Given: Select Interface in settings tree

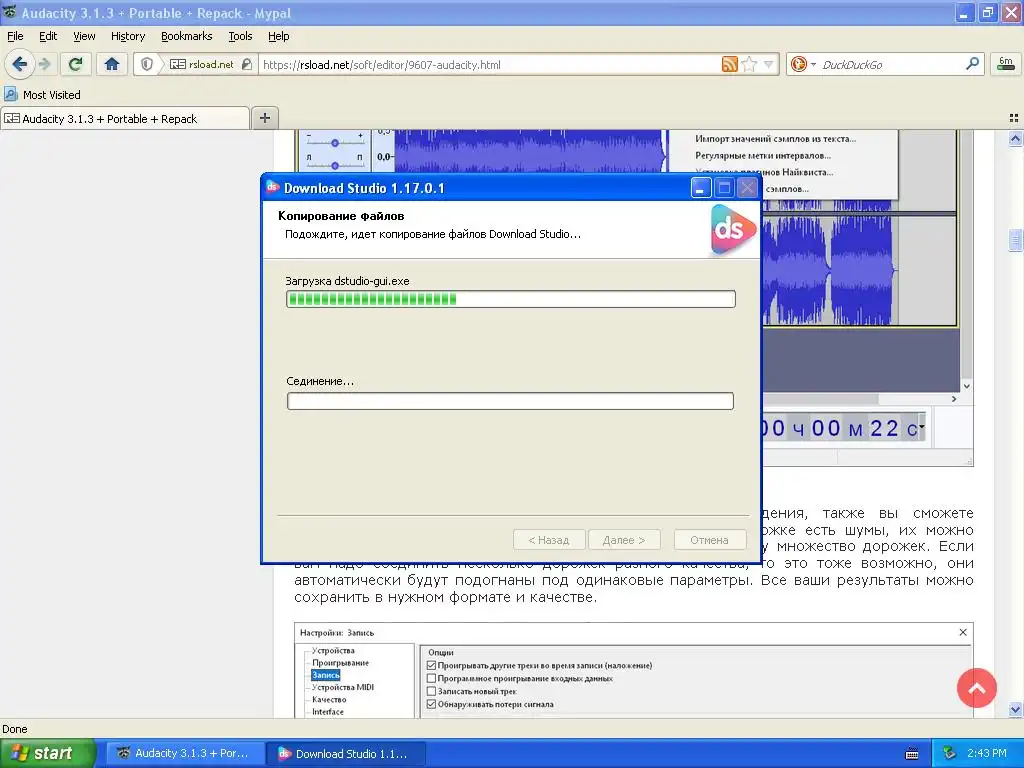Looking at the screenshot, I should point(328,712).
